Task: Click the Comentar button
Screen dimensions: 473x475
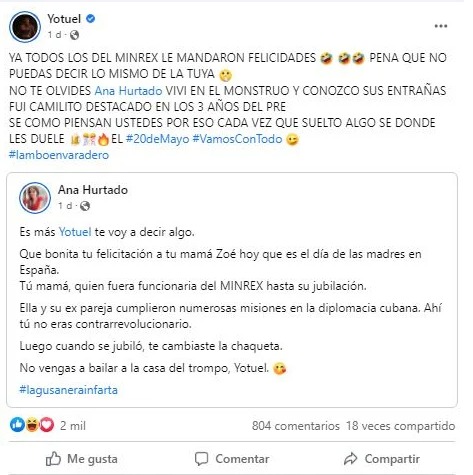Action: [232, 459]
